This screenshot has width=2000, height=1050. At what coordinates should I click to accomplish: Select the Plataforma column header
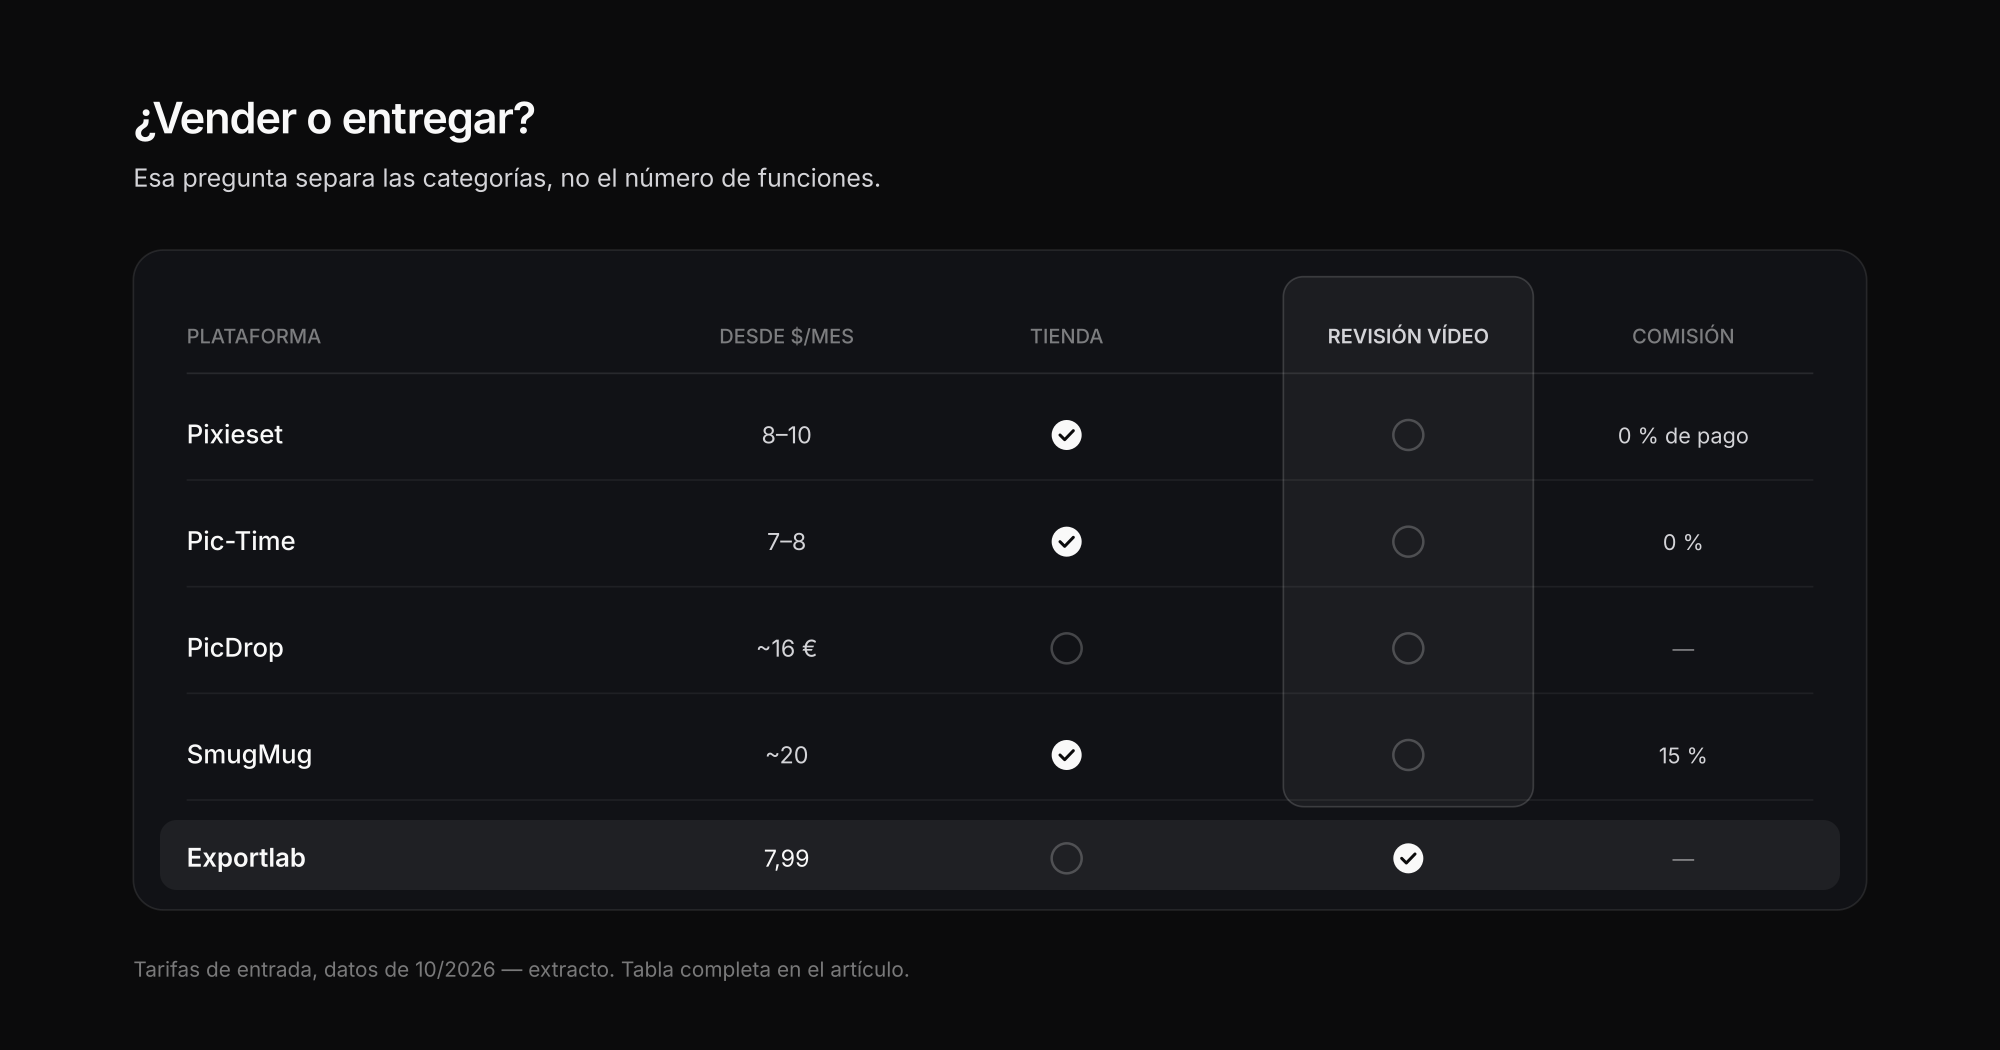254,336
